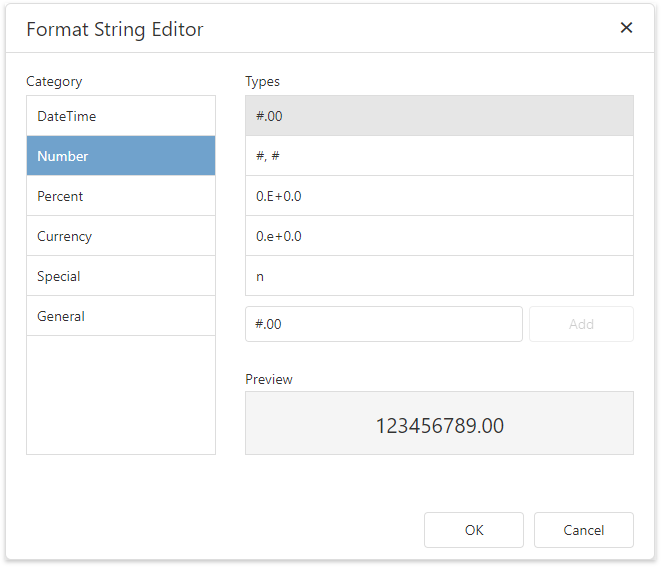The height and width of the screenshot is (567, 661).
Task: Switch to the General category
Action: [120, 316]
